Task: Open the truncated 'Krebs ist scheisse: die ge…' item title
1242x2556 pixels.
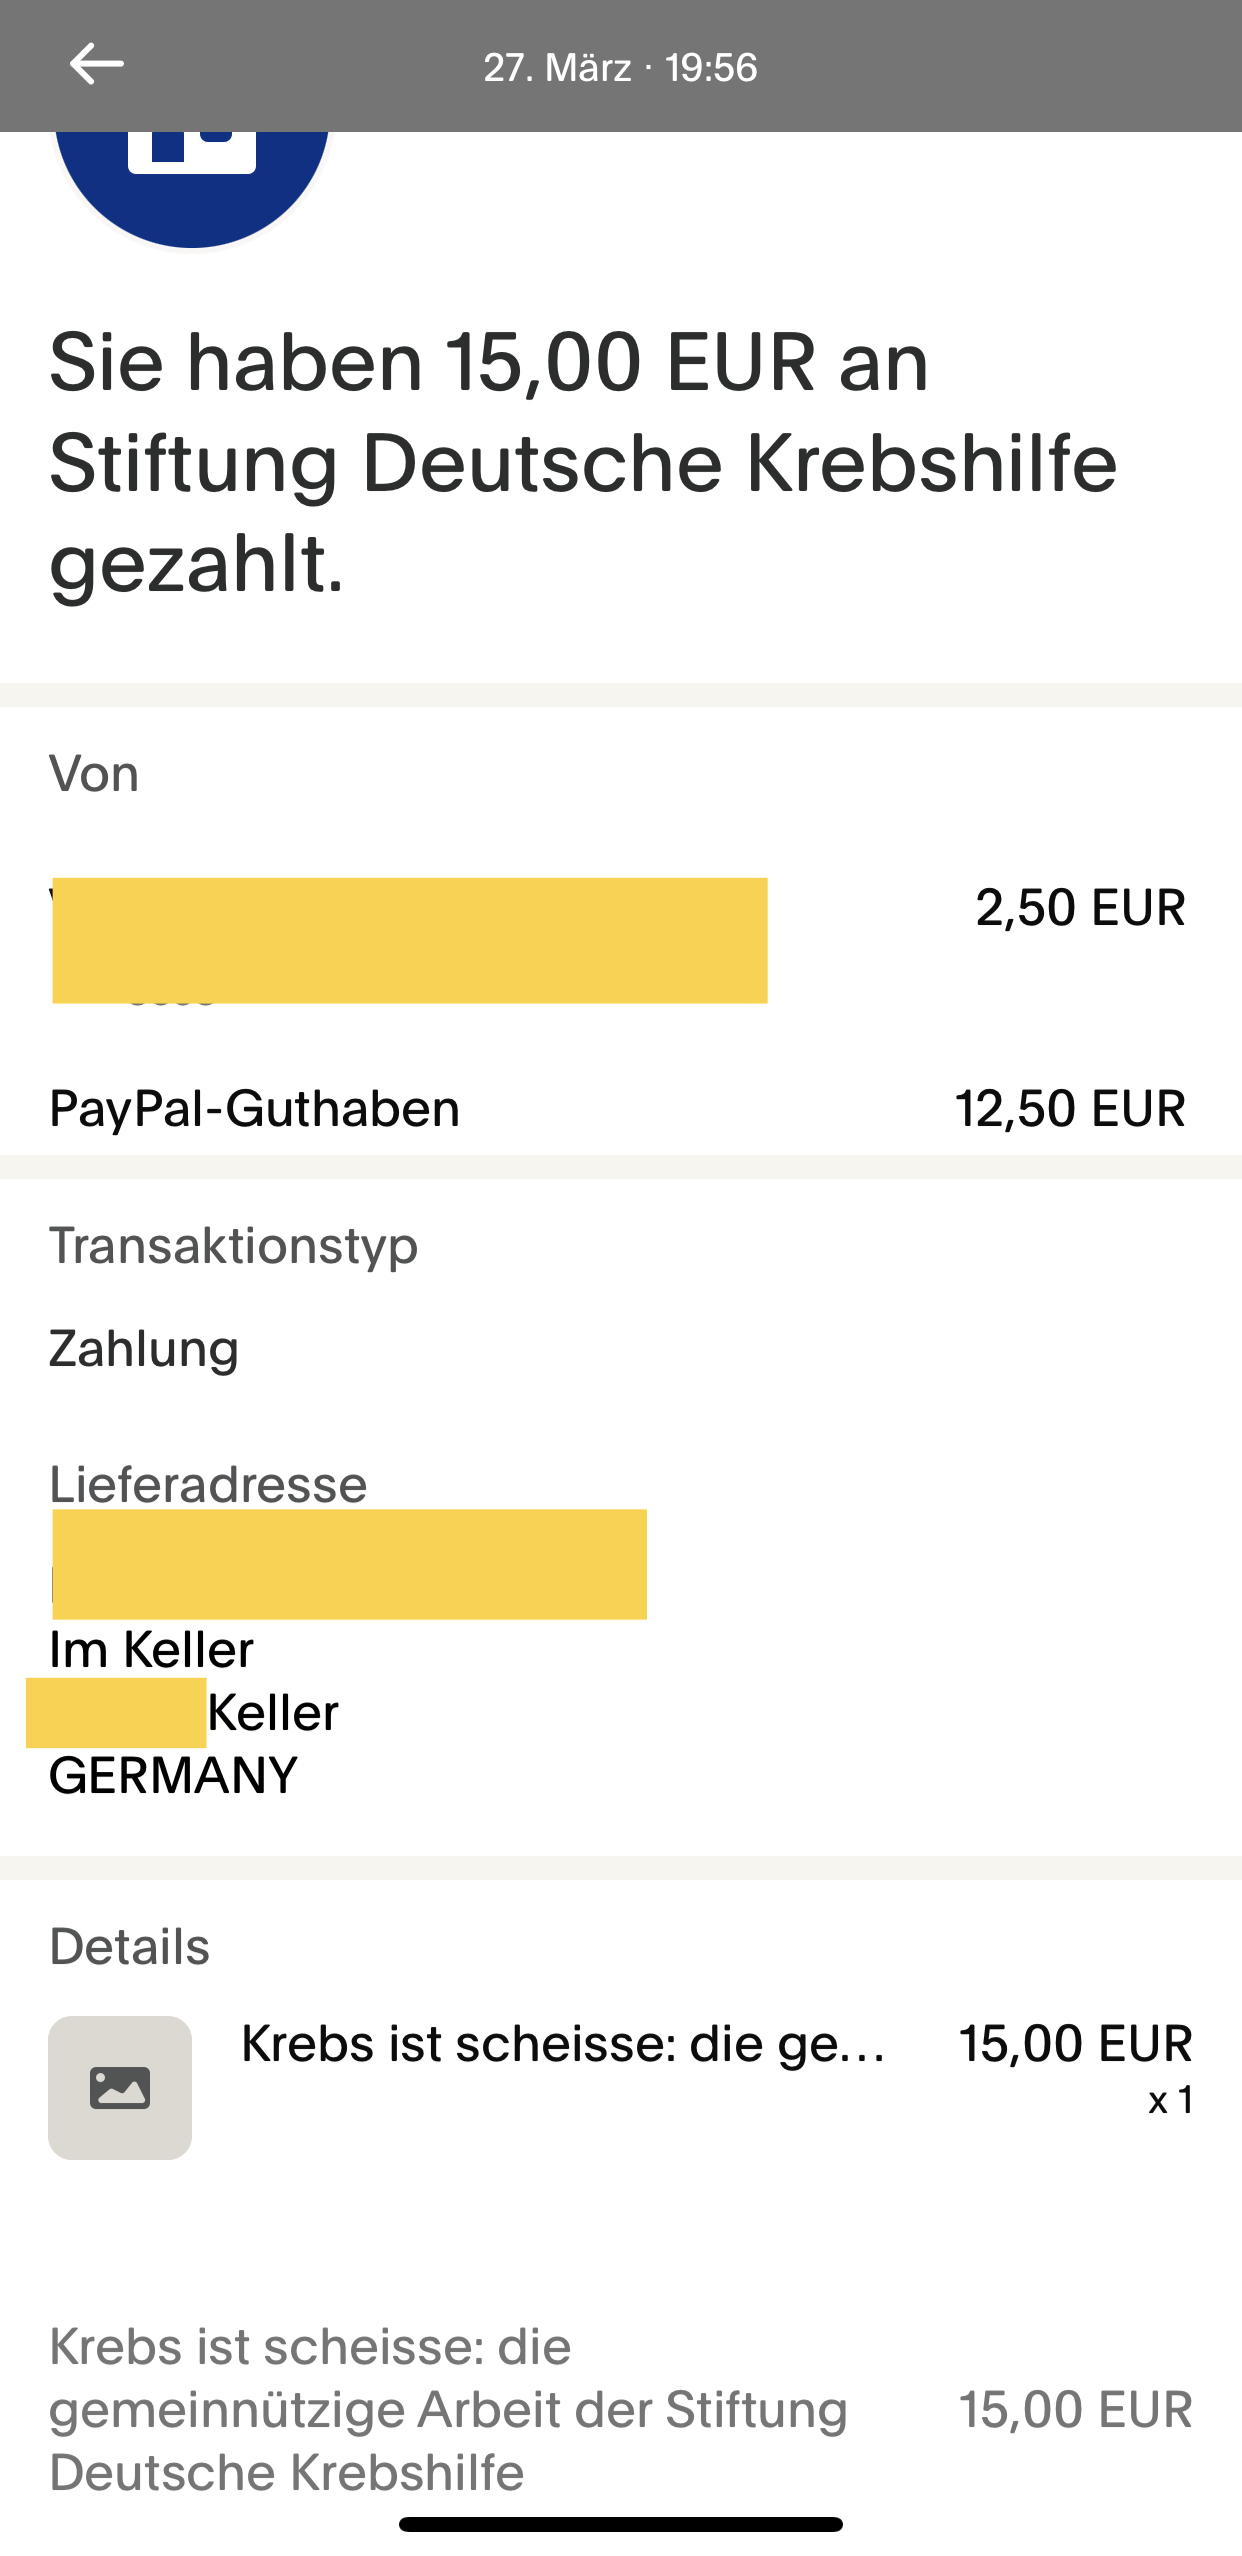Action: 563,2043
